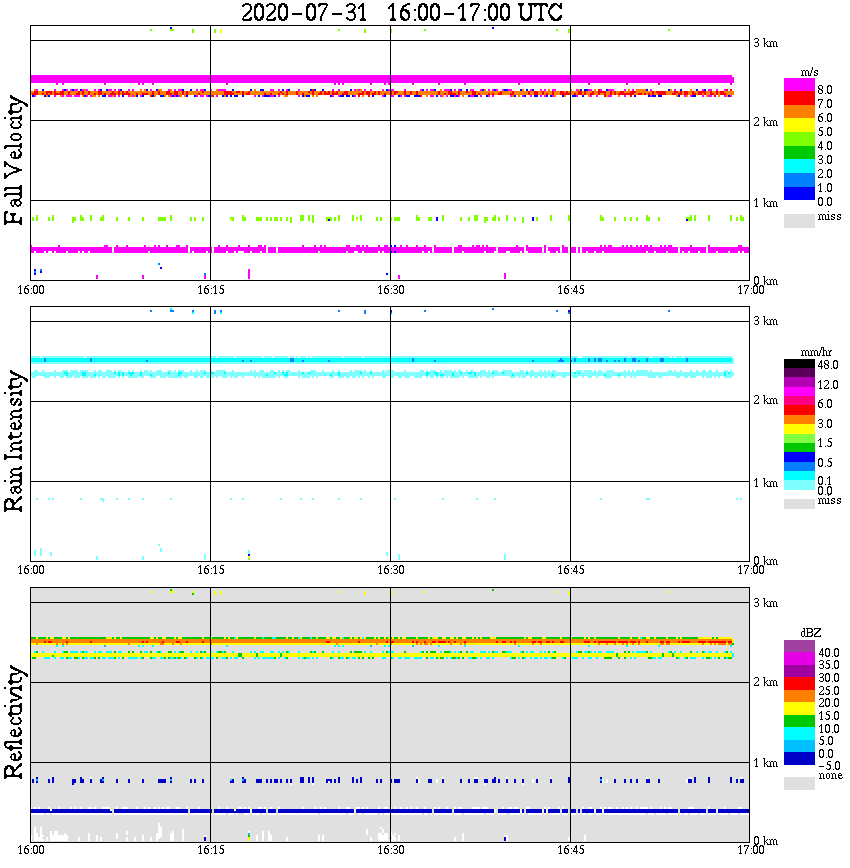Click the "16:15" tick under the Fall Velocity plot

pyautogui.click(x=211, y=290)
